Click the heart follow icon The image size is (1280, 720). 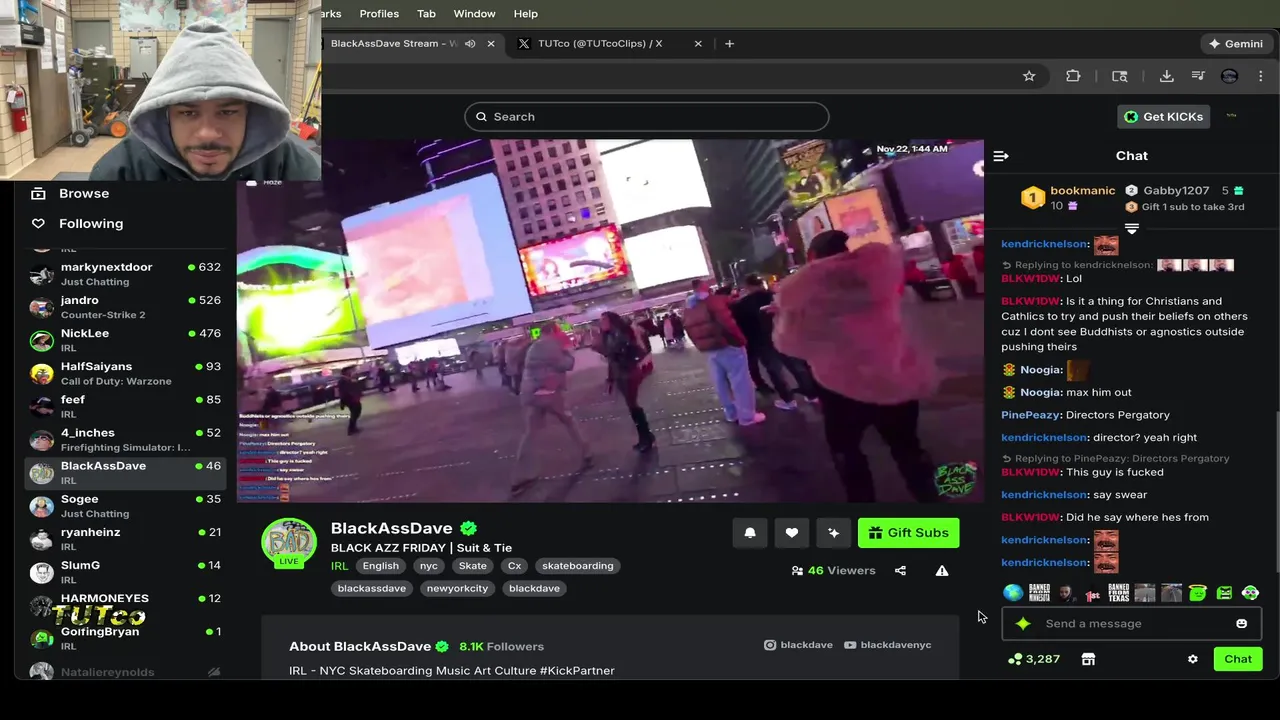click(792, 533)
